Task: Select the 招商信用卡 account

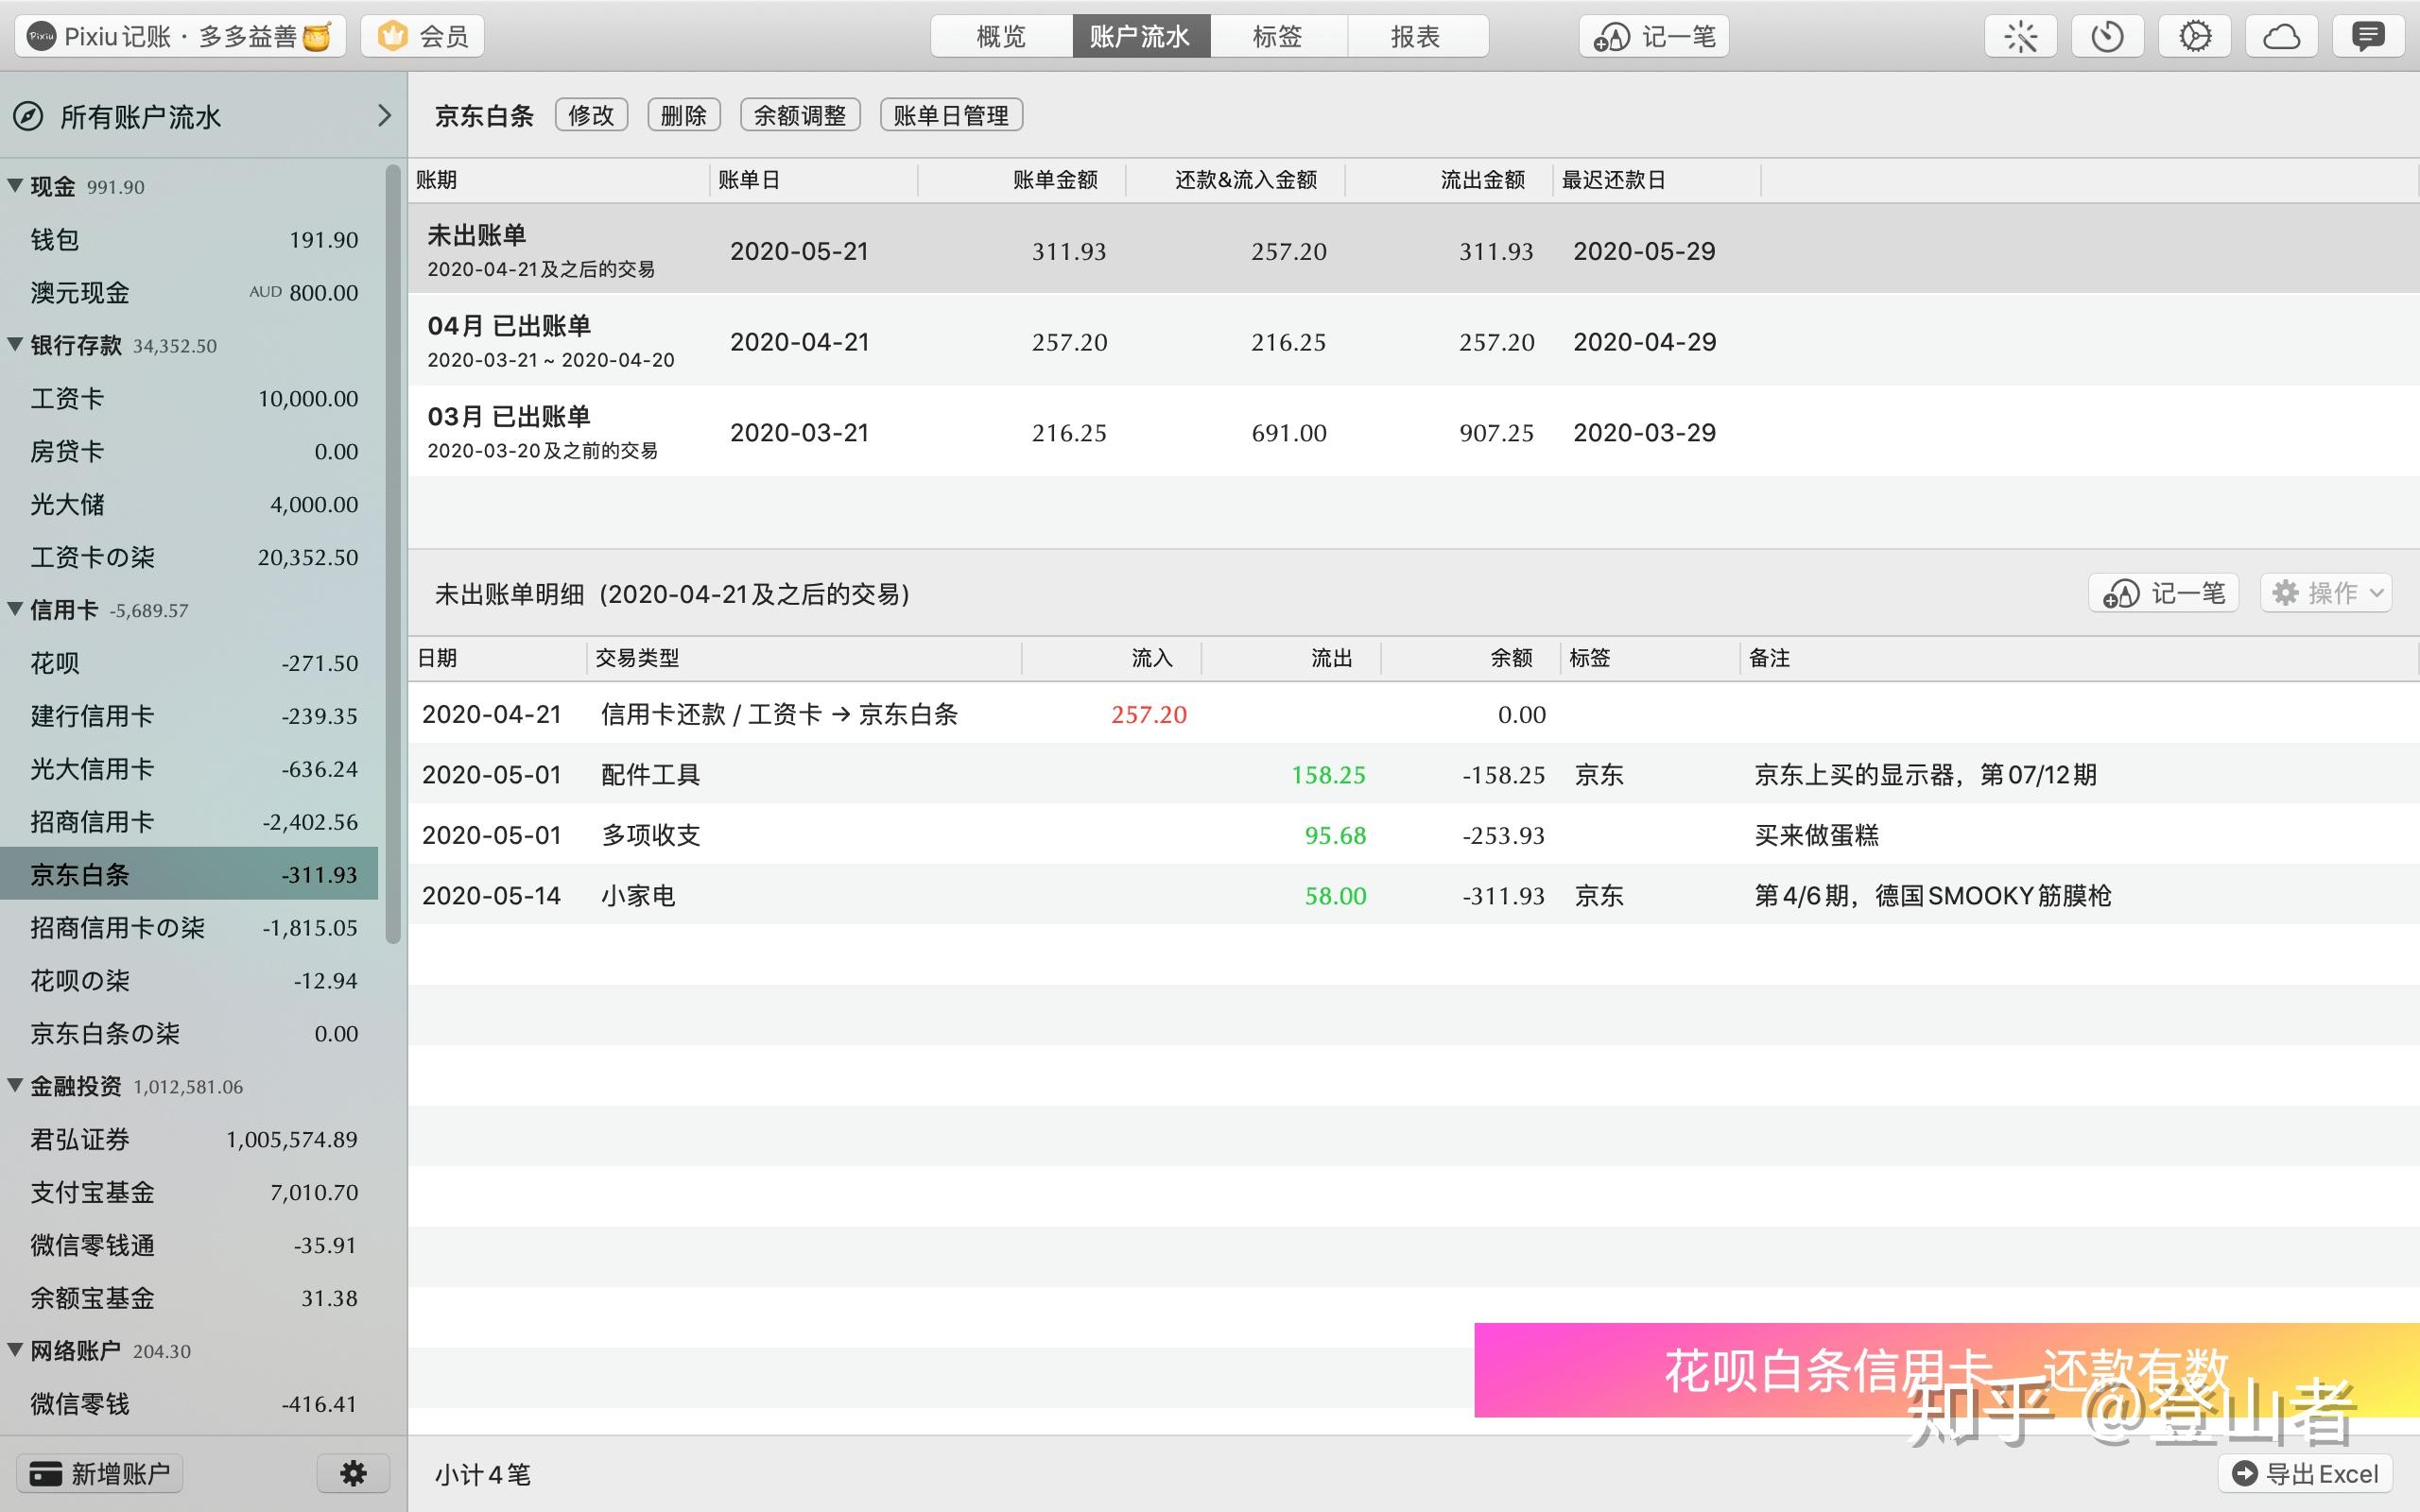Action: pyautogui.click(x=190, y=822)
